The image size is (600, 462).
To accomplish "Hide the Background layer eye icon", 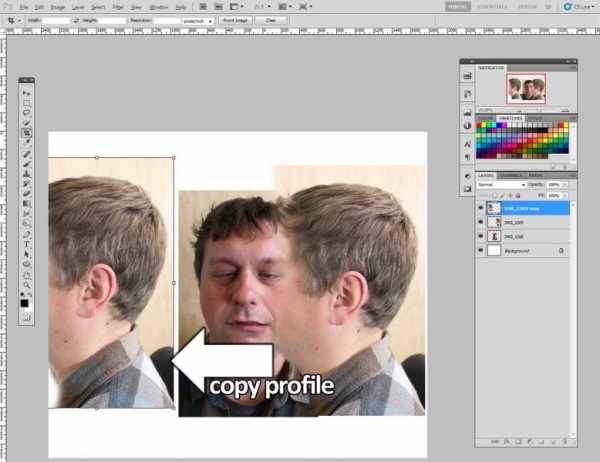I will coord(481,251).
